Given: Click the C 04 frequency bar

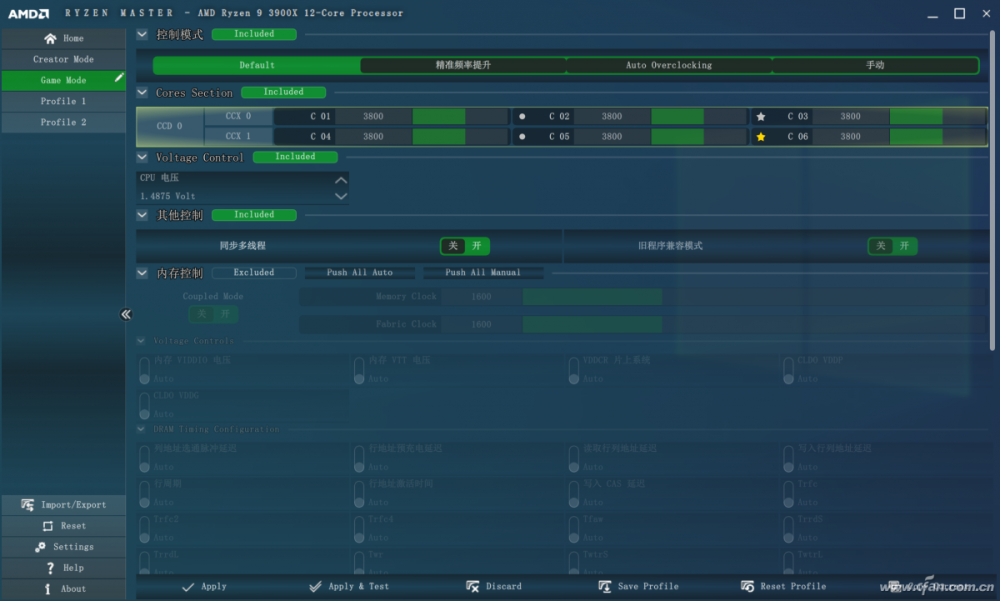Looking at the screenshot, I should [460, 137].
